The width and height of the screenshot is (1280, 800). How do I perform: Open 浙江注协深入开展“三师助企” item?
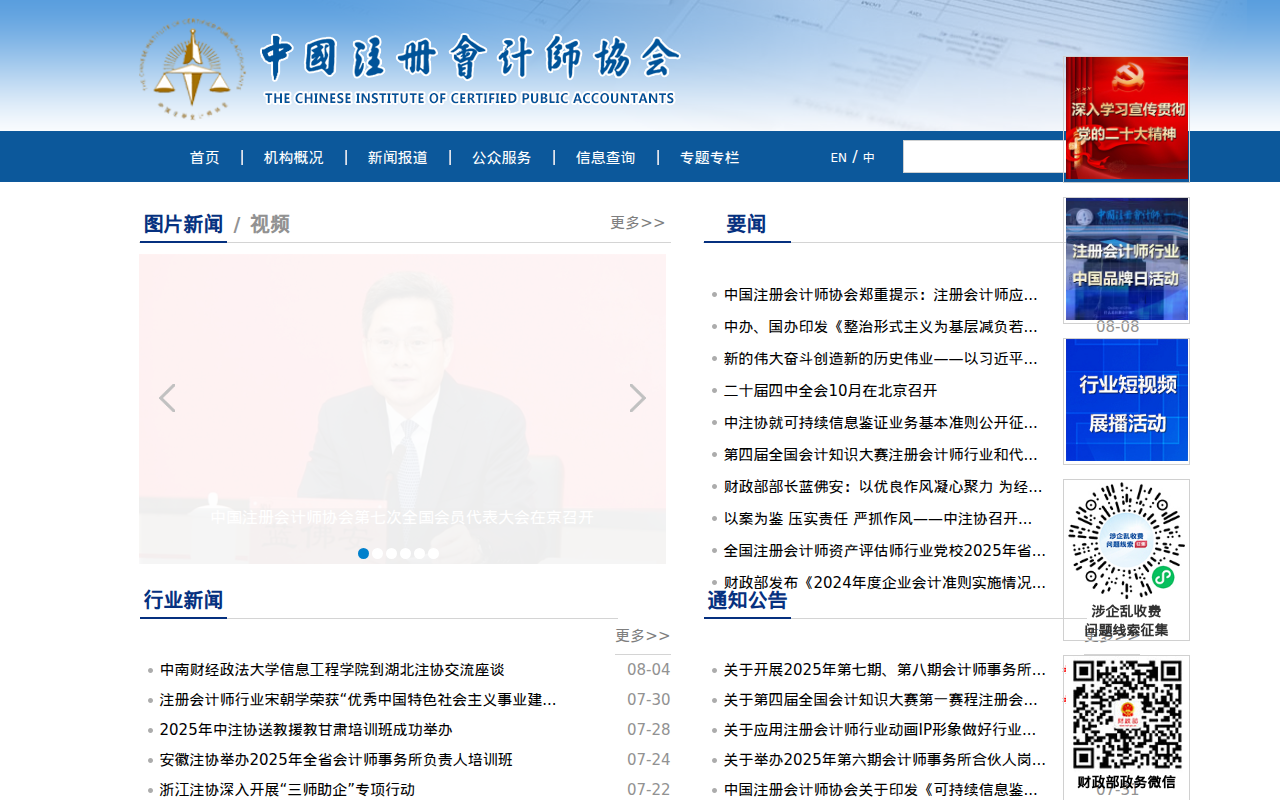tap(287, 790)
